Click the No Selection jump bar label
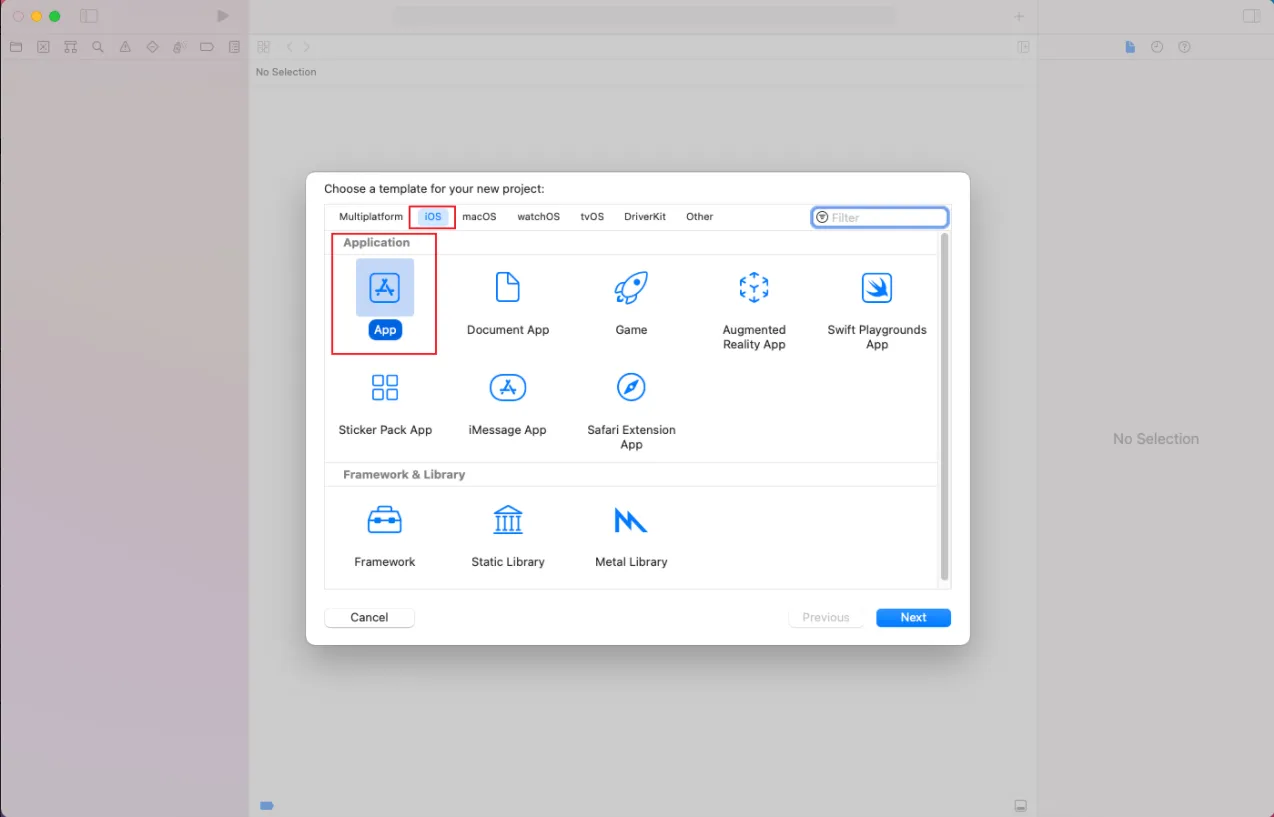1274x817 pixels. pos(286,72)
